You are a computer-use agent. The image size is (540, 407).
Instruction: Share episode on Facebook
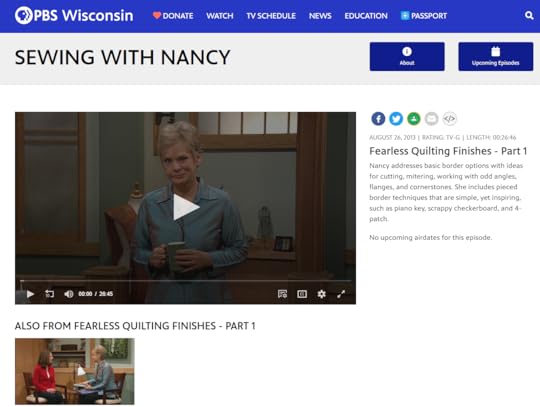click(378, 119)
